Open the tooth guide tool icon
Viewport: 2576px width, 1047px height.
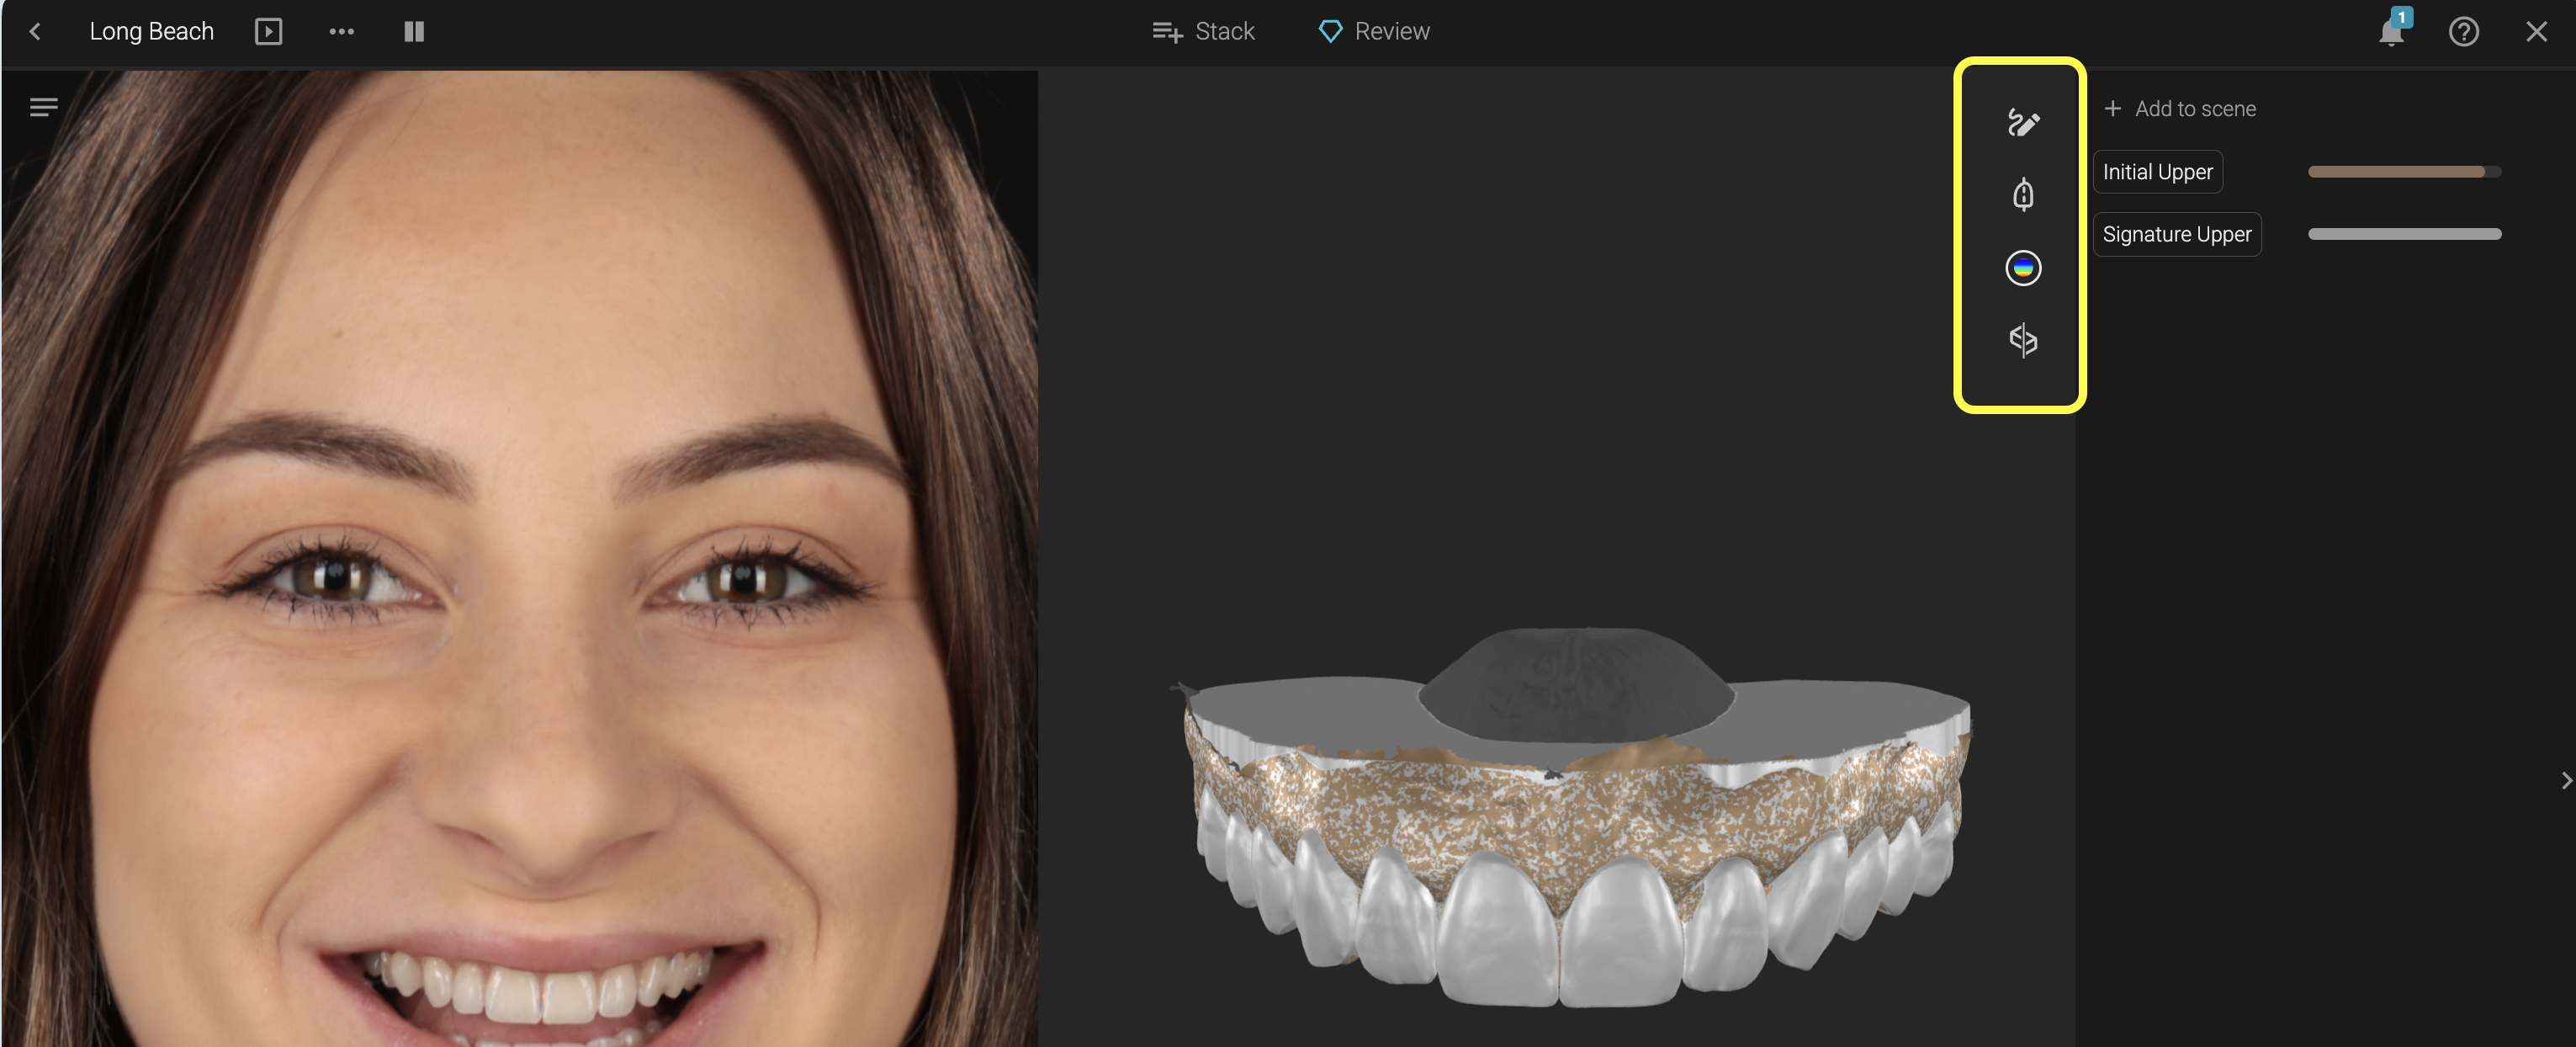click(2022, 194)
